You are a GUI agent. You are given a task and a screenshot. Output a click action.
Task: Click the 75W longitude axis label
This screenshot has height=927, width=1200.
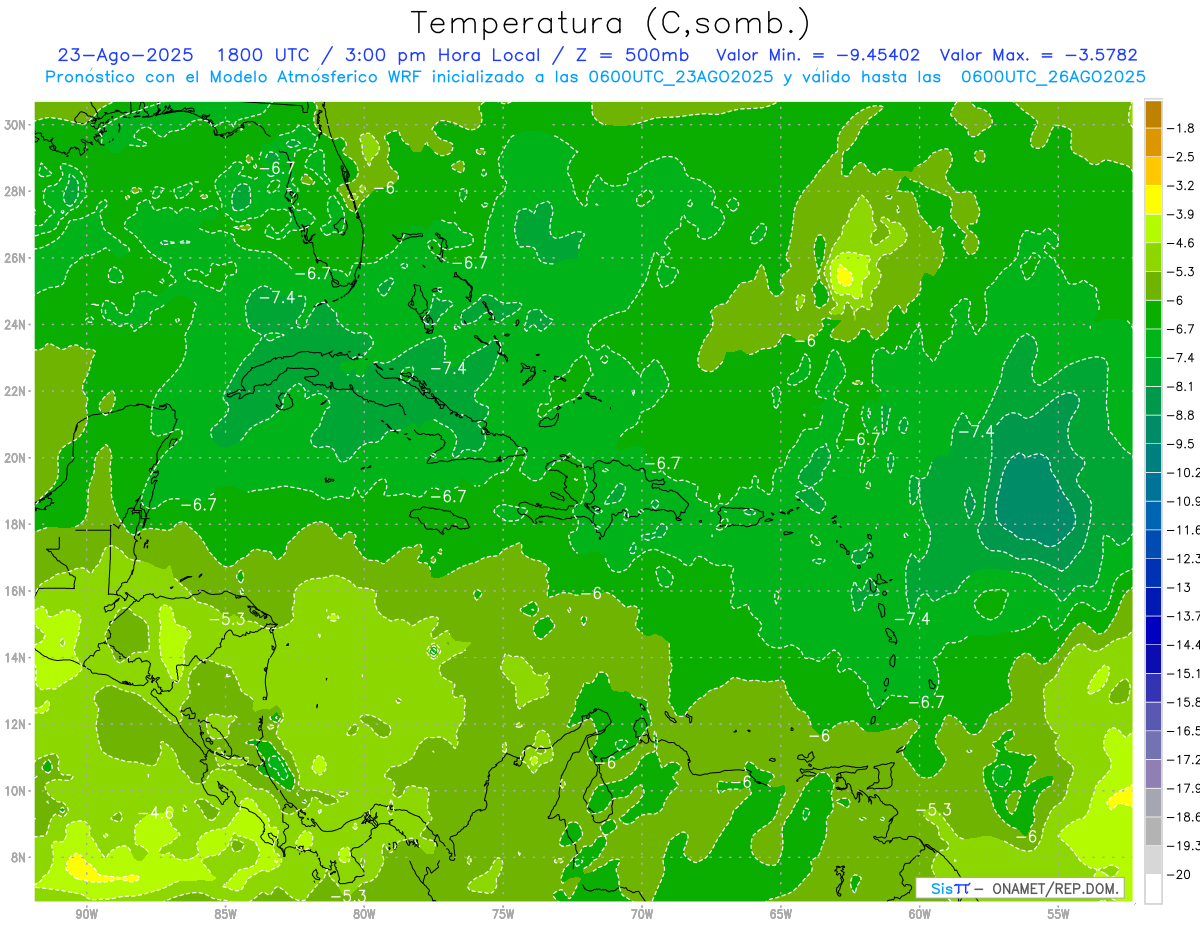click(x=503, y=914)
